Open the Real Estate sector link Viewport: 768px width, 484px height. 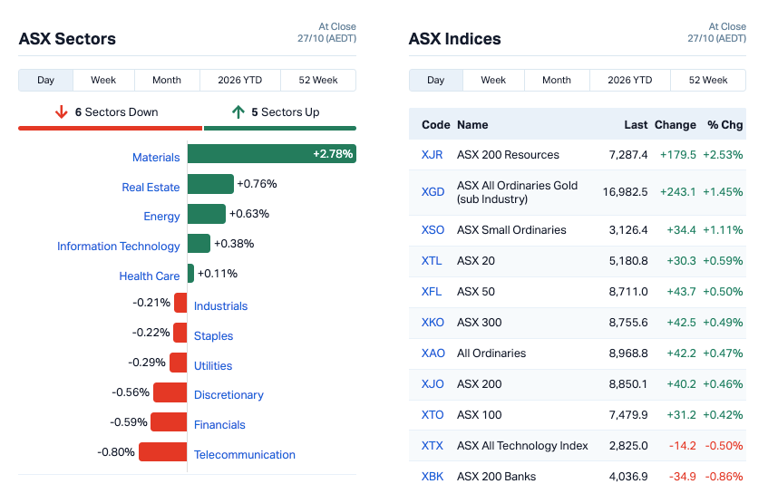(x=150, y=187)
